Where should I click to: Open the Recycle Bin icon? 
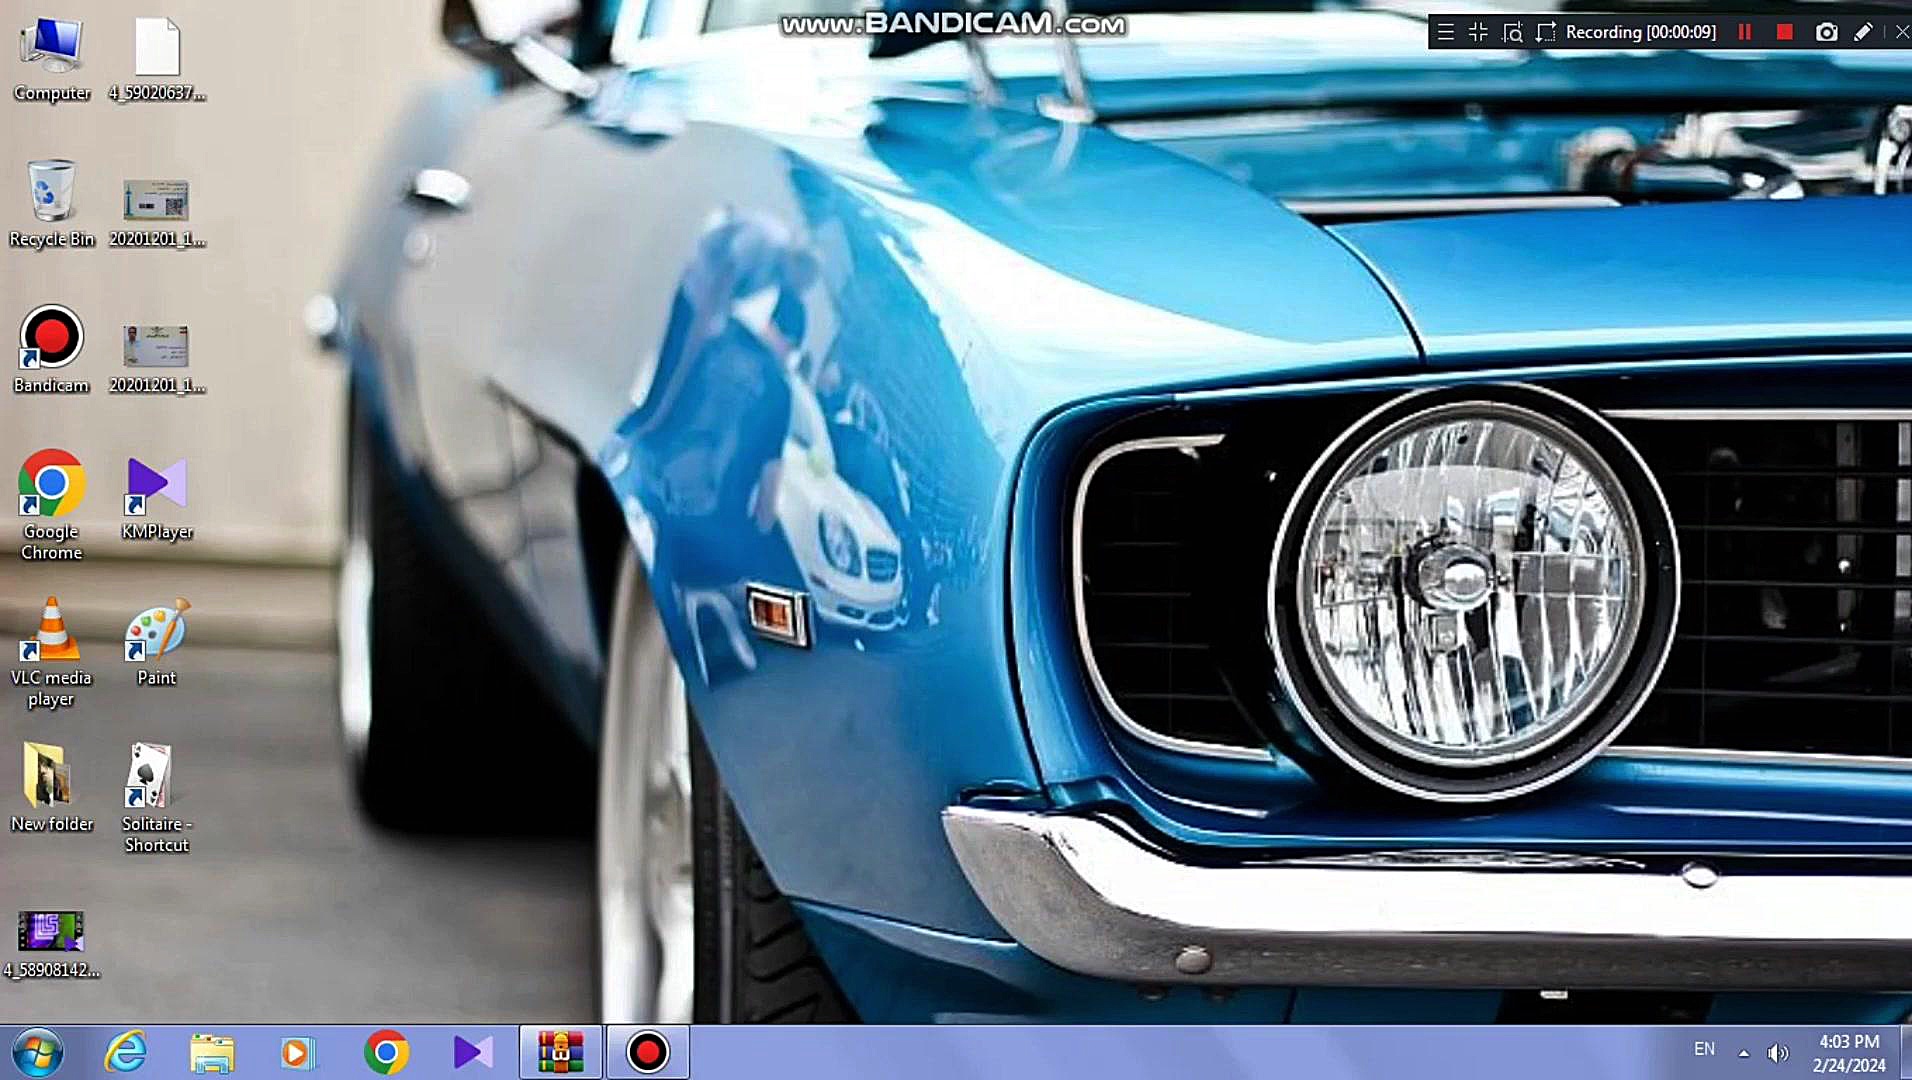[52, 205]
